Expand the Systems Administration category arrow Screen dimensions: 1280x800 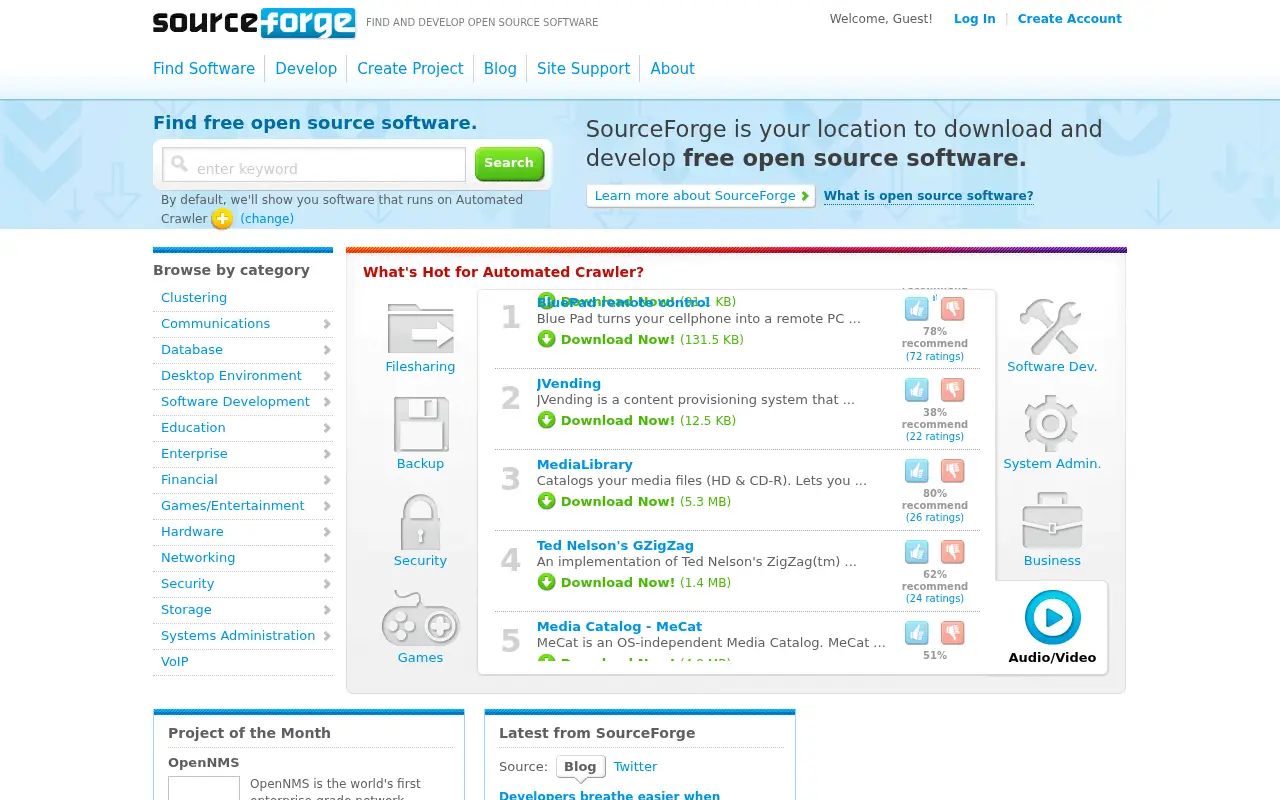327,636
